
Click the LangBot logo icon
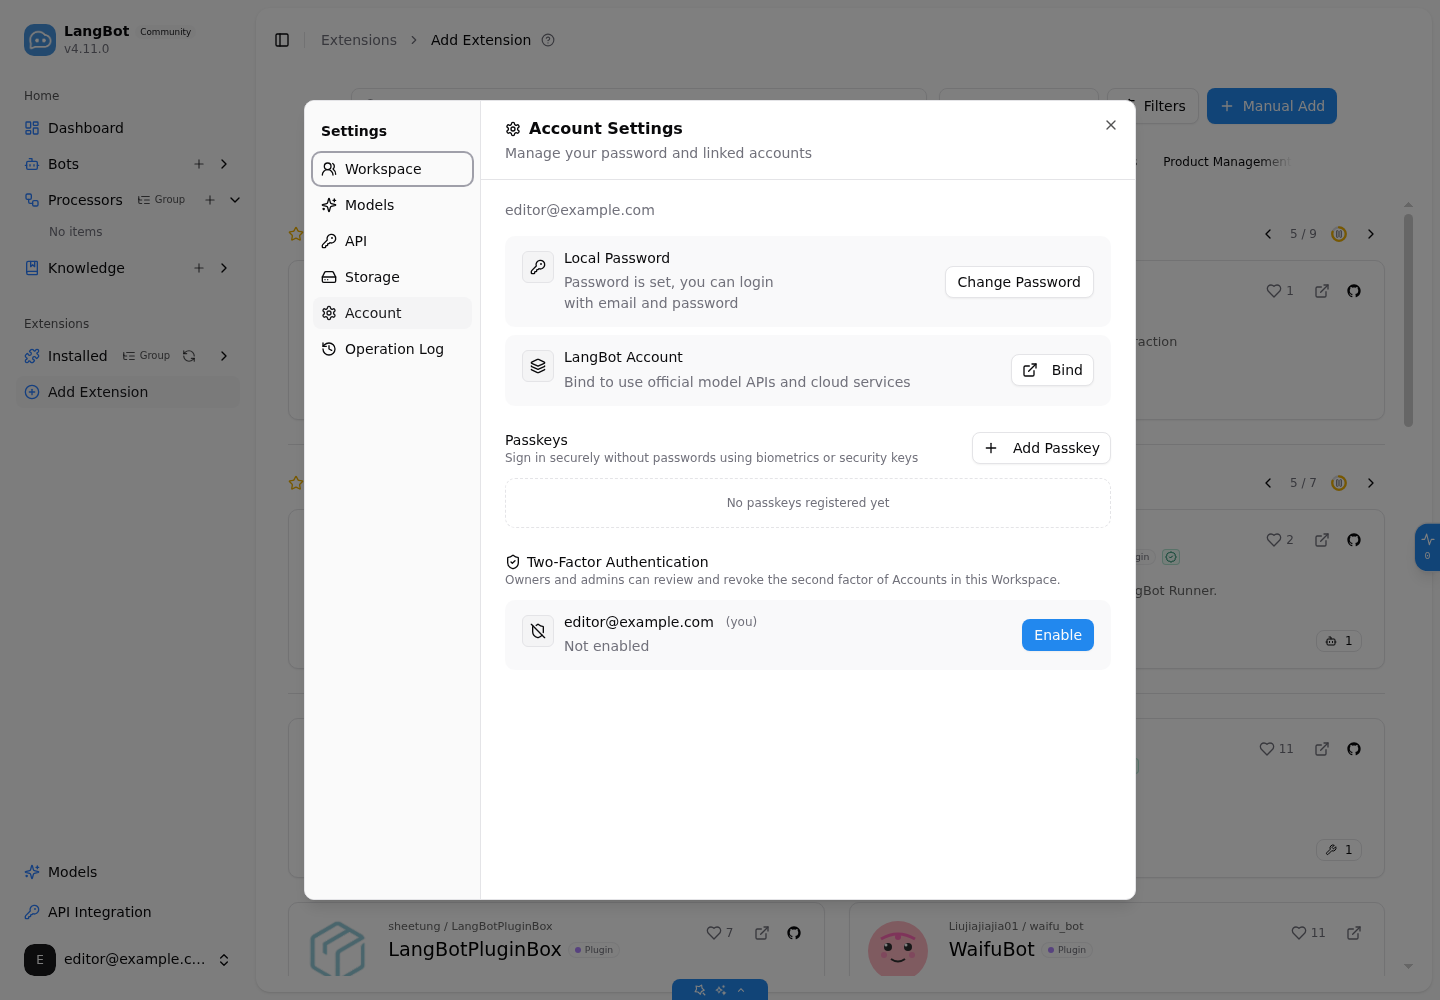tap(40, 40)
